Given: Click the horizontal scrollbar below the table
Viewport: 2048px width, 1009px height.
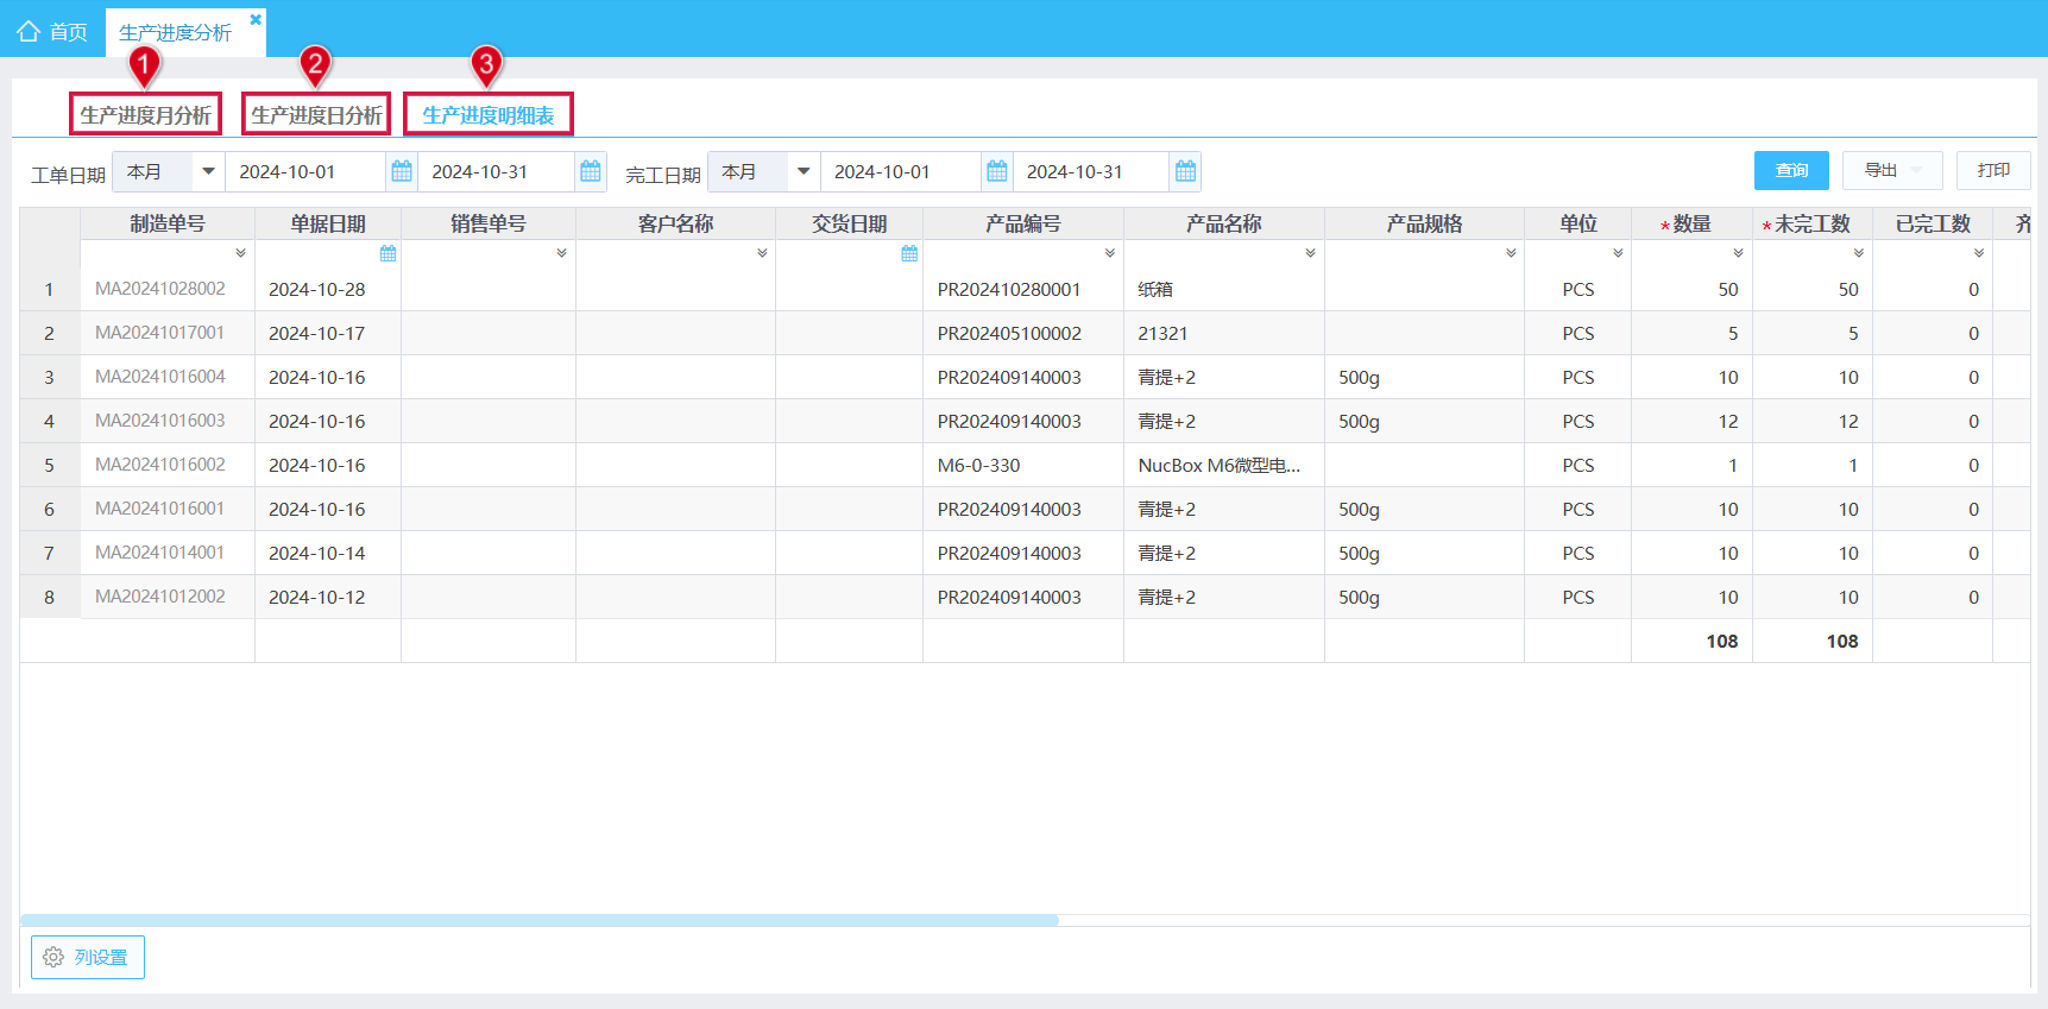Looking at the screenshot, I should coord(539,919).
